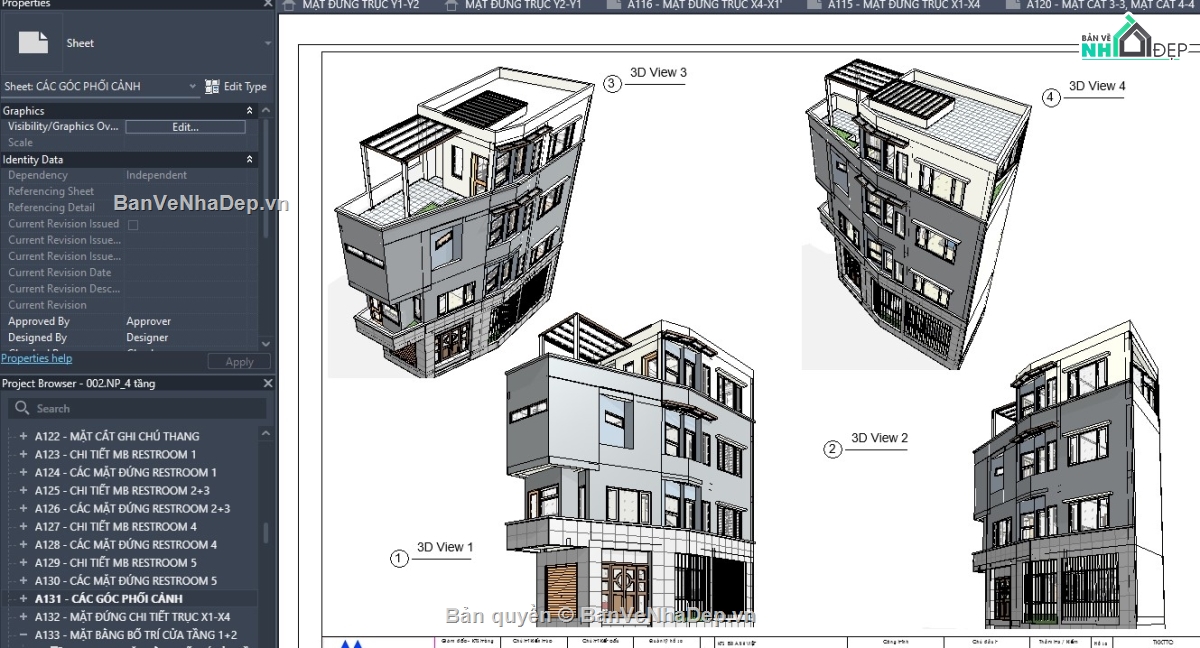Click the Edit Type icon
Viewport: 1200px width, 648px height.
[x=212, y=87]
